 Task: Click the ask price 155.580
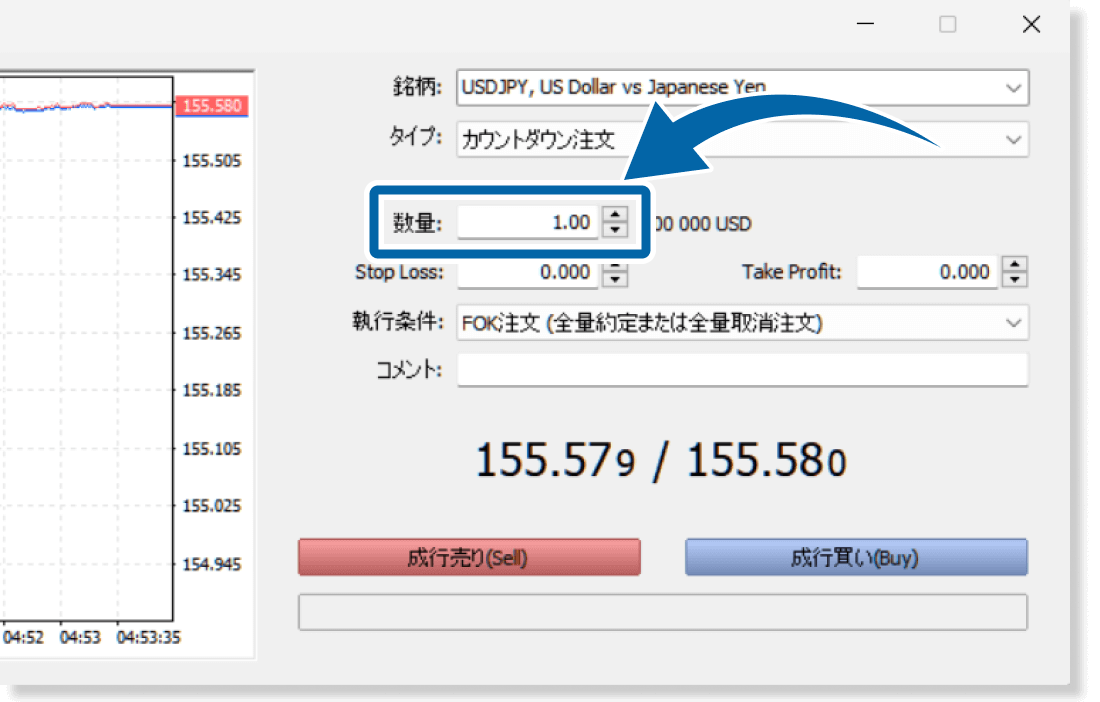tap(767, 461)
